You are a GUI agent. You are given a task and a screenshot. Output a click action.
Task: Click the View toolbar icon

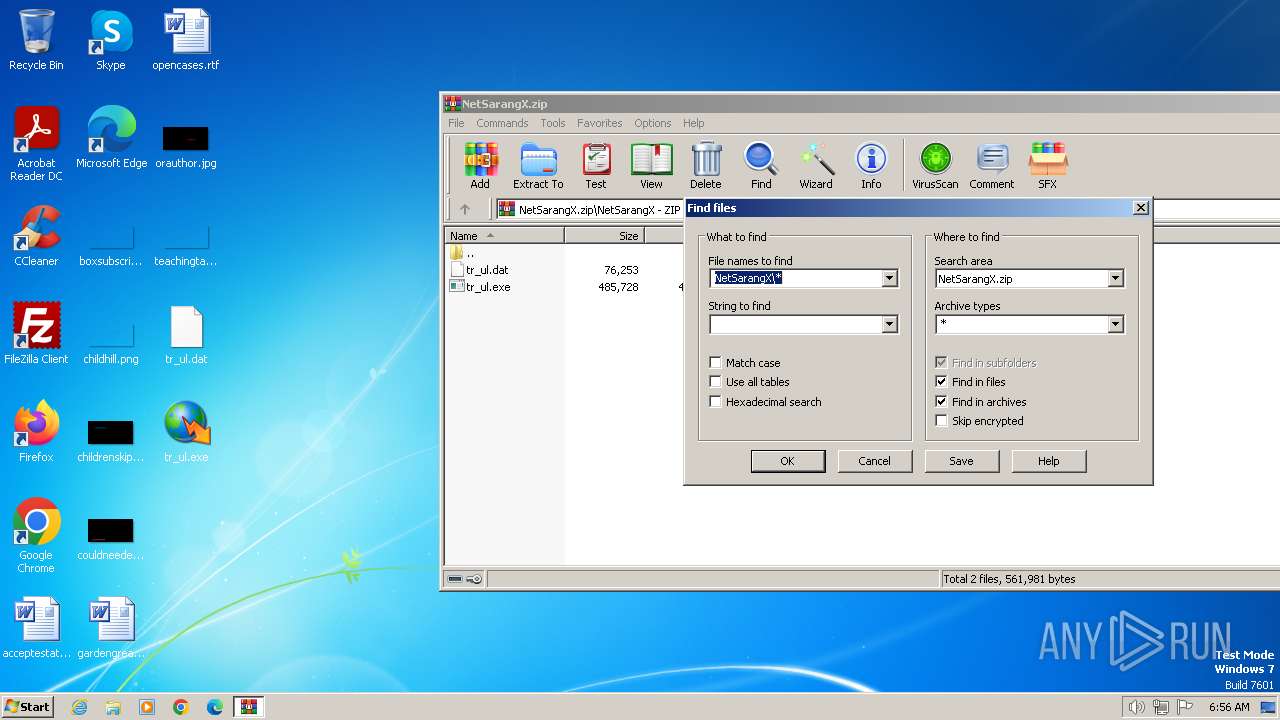coord(651,165)
